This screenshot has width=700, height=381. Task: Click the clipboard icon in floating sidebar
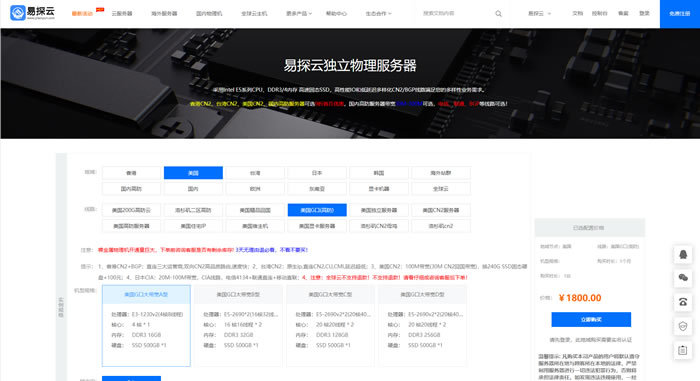coord(683,350)
